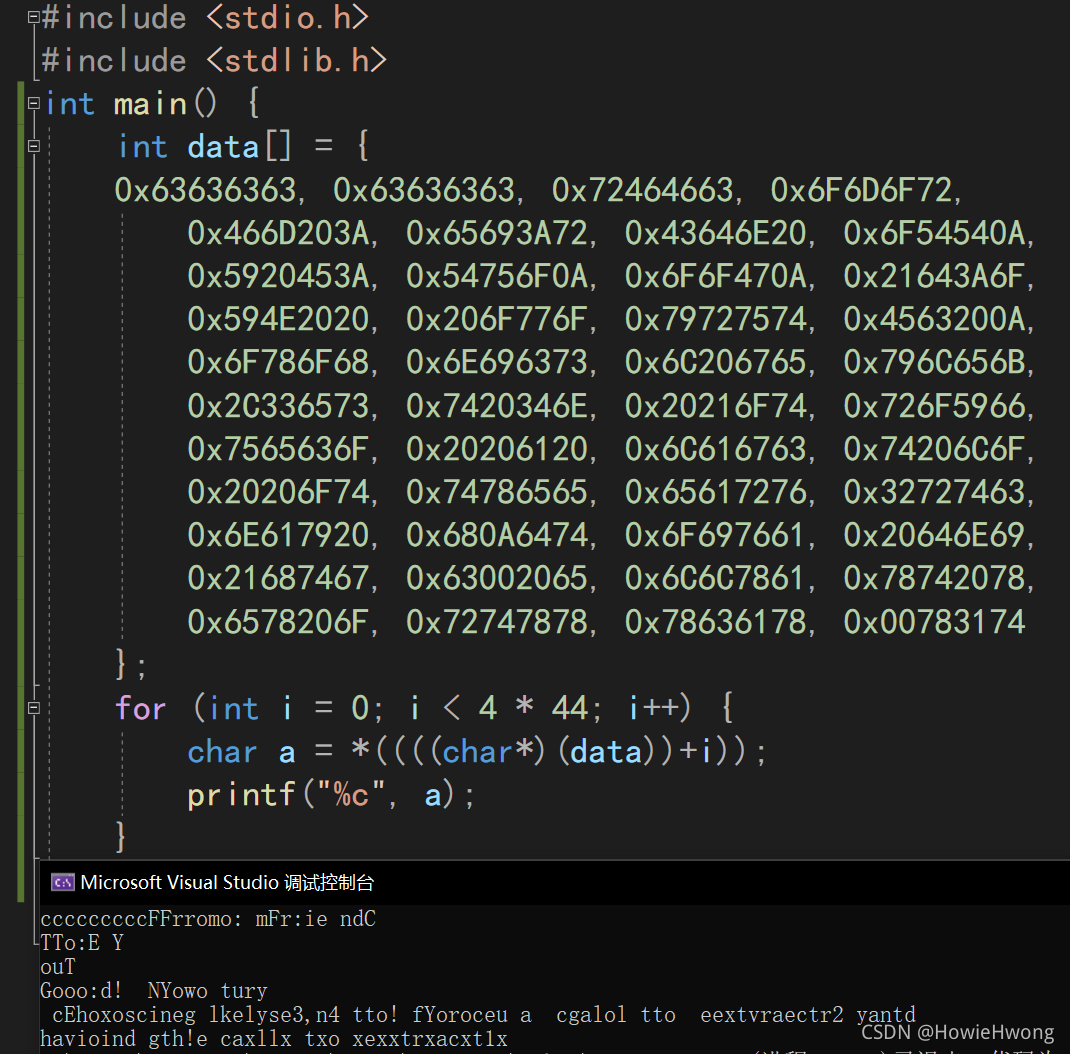The width and height of the screenshot is (1070, 1054).
Task: Select the closing brace of main
Action: (119, 836)
